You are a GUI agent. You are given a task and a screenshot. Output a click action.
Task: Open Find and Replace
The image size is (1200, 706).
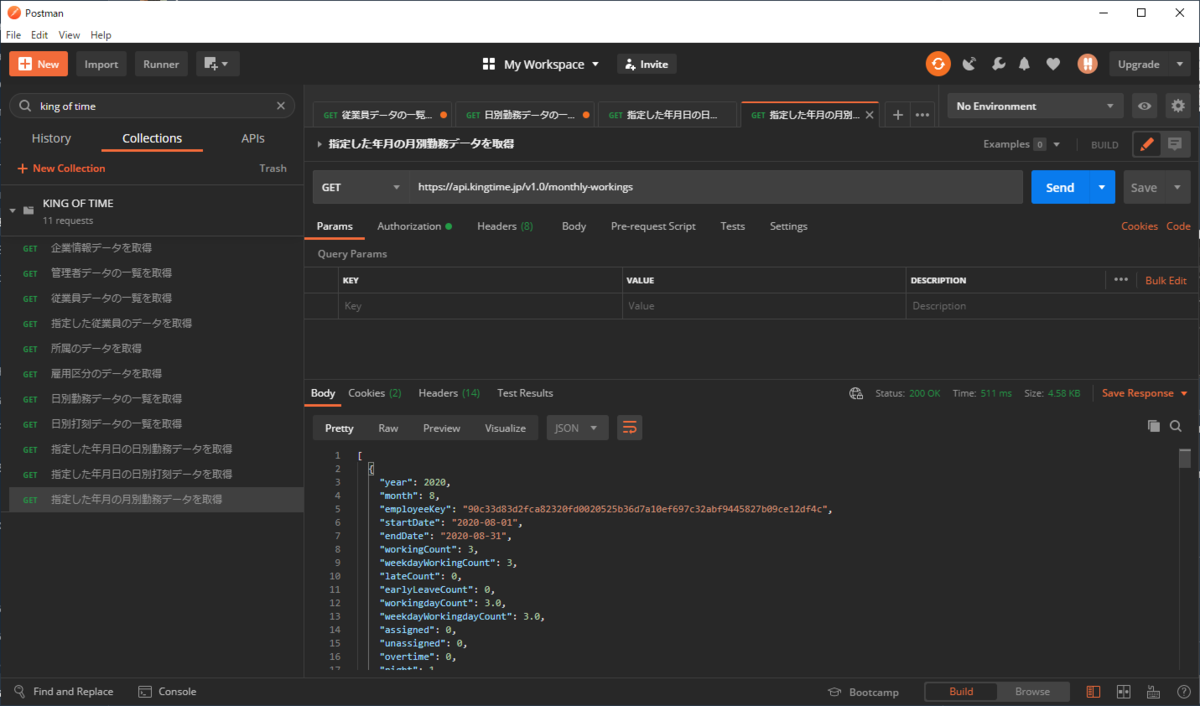tap(63, 691)
